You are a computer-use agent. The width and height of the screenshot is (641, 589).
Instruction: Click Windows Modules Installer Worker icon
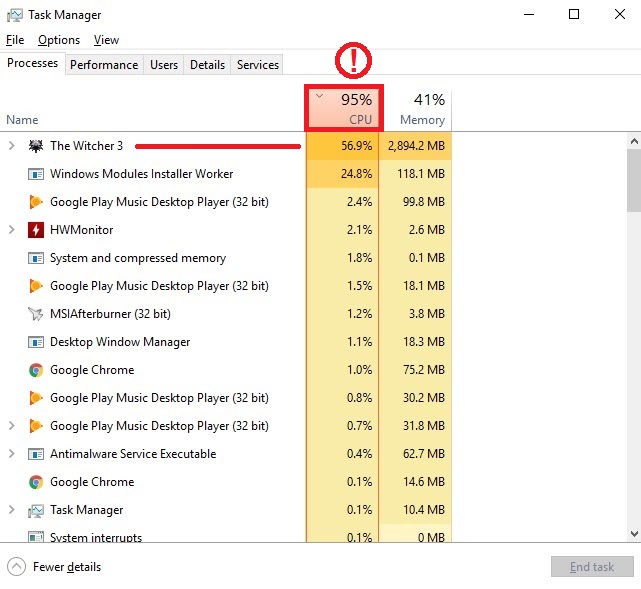click(x=36, y=174)
